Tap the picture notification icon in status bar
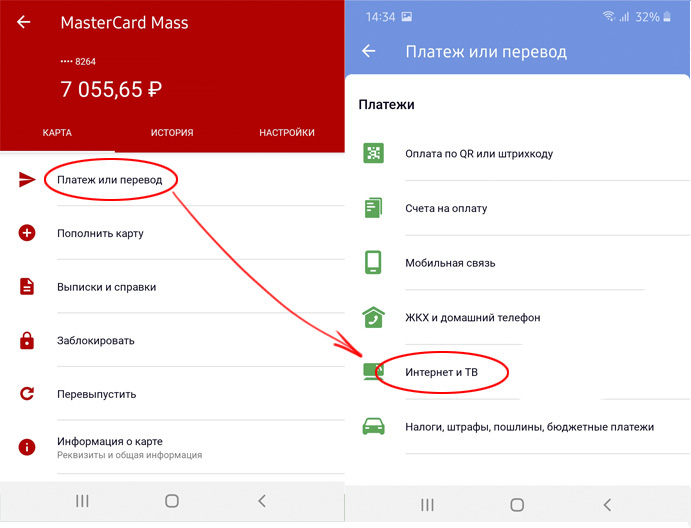The image size is (691, 528). coord(407,17)
